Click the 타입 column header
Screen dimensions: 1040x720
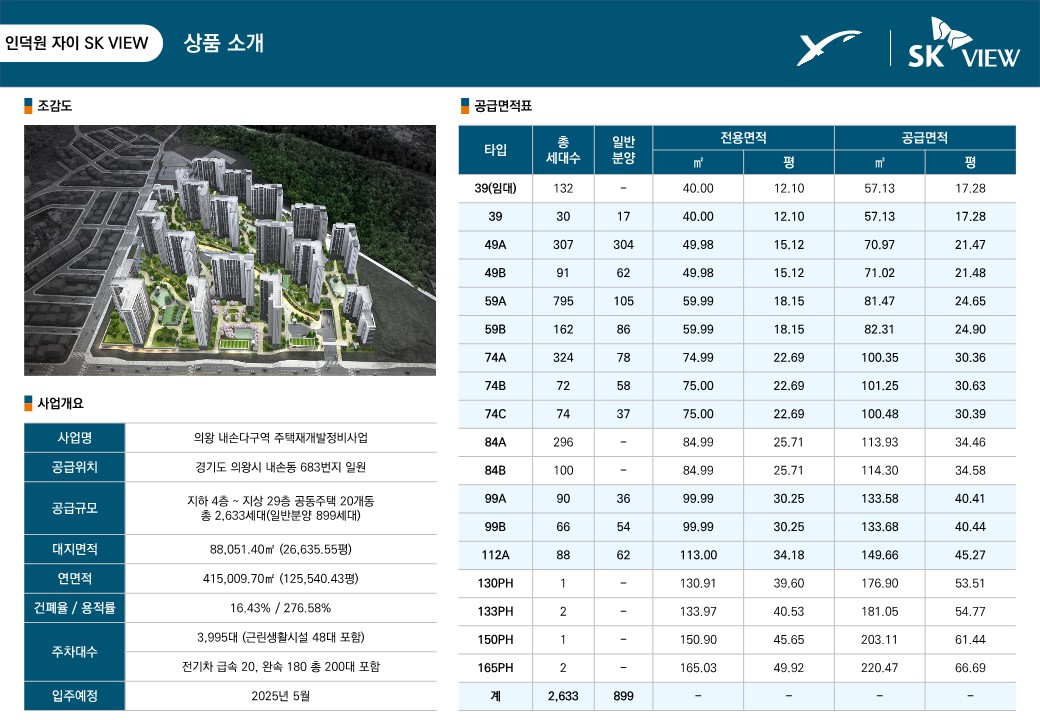[x=495, y=150]
